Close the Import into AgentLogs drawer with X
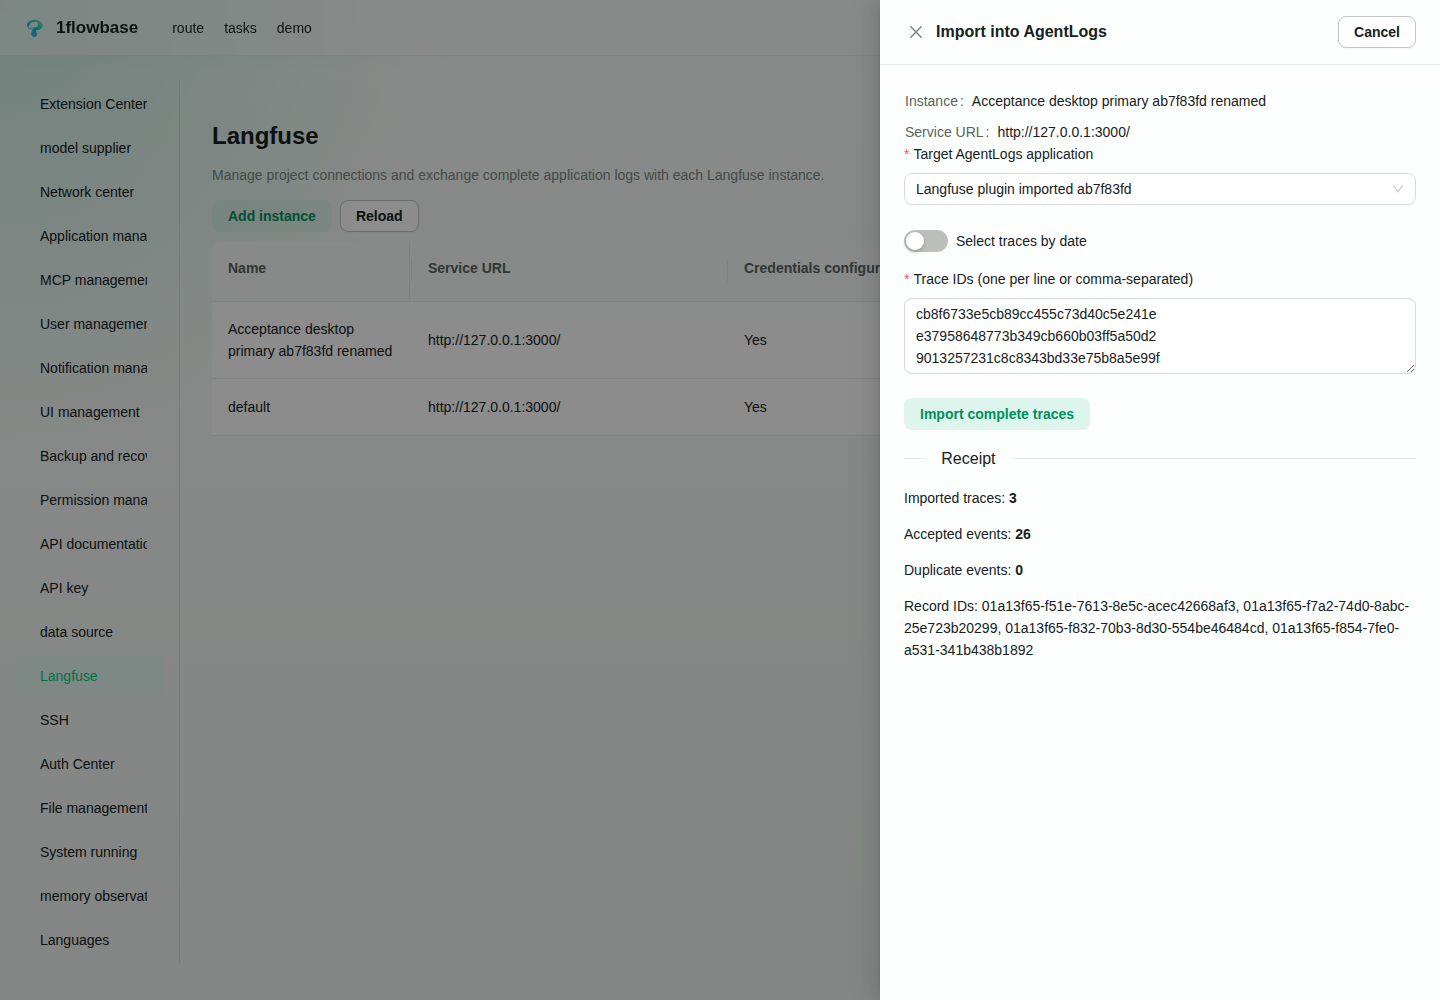The image size is (1440, 1000). pyautogui.click(x=916, y=32)
